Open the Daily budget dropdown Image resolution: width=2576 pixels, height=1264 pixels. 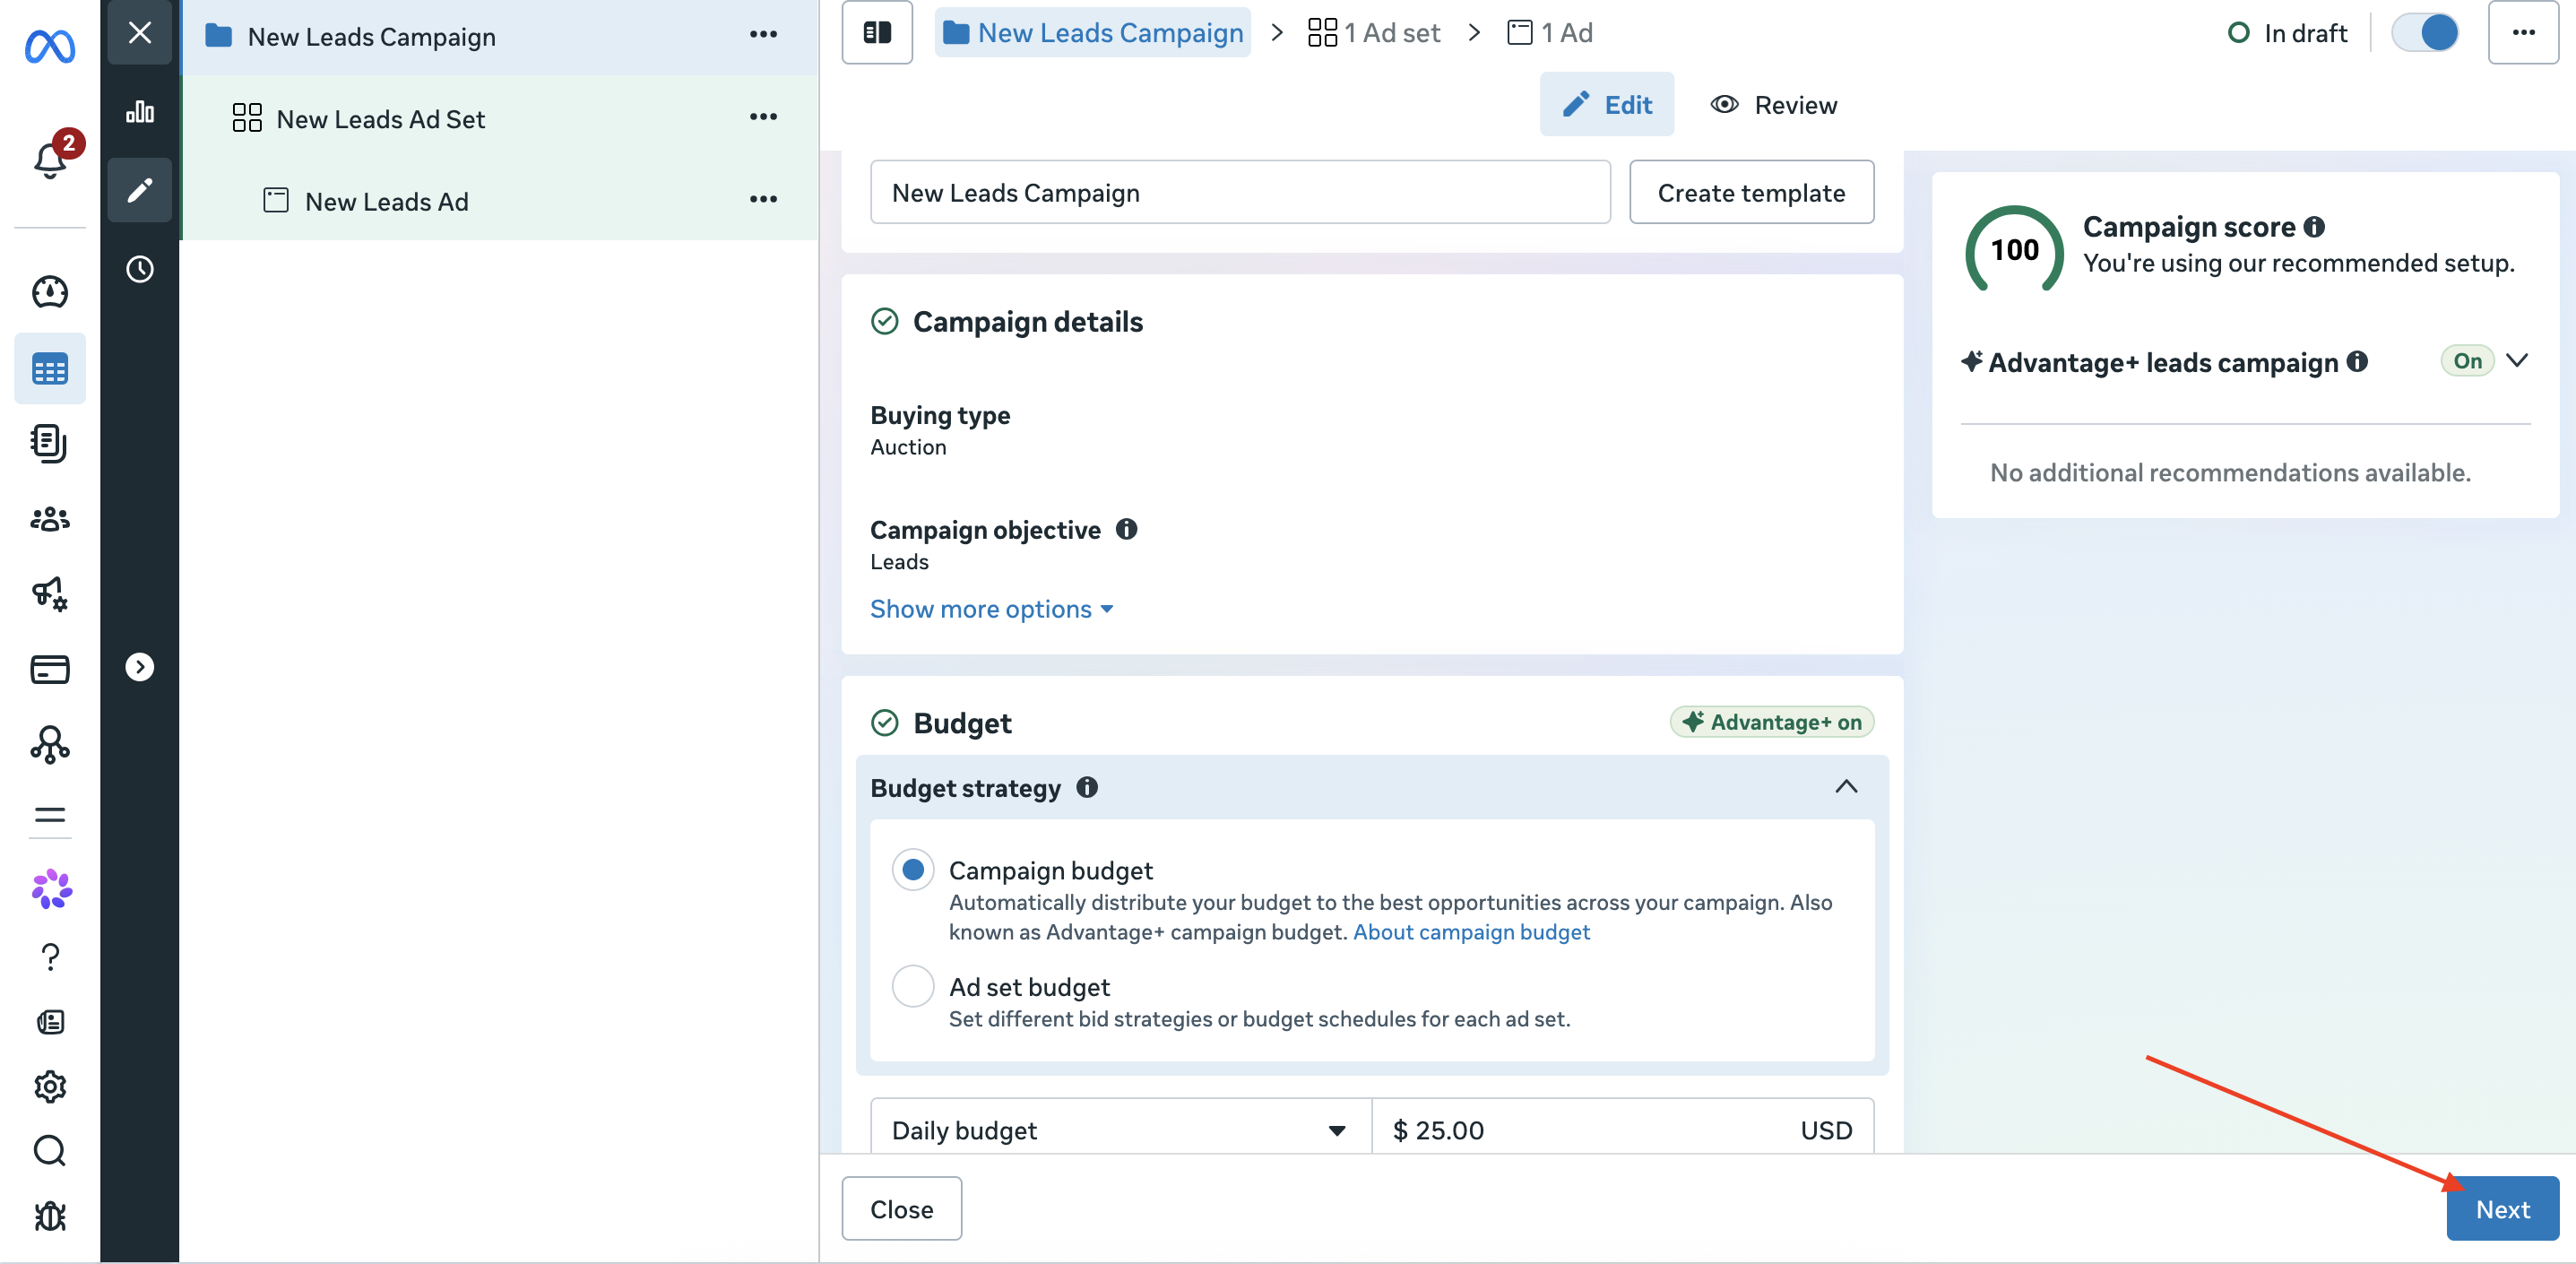point(1120,1130)
